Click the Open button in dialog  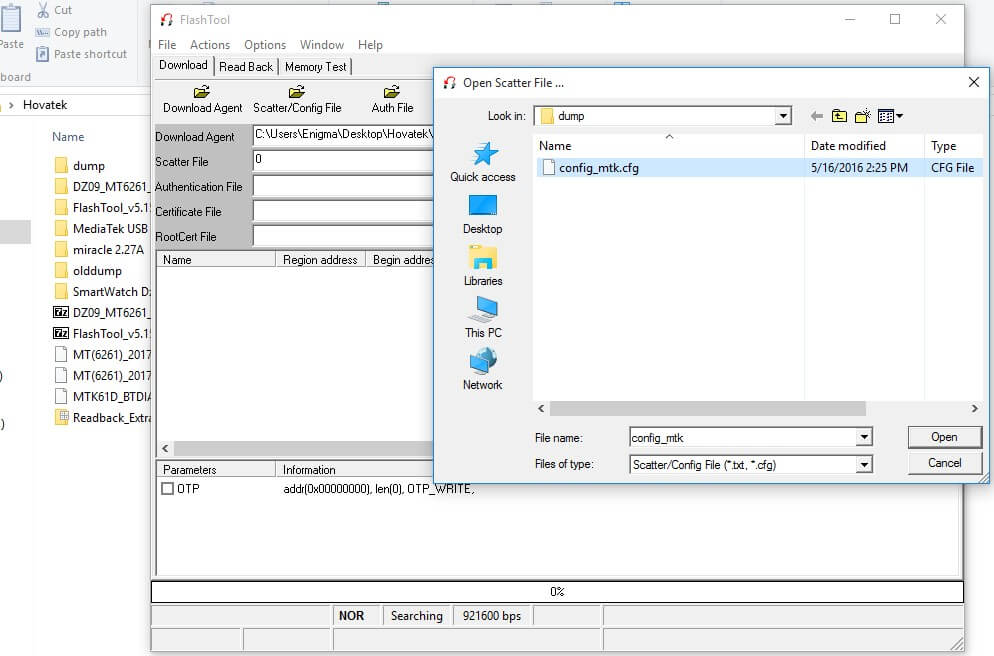(x=945, y=437)
